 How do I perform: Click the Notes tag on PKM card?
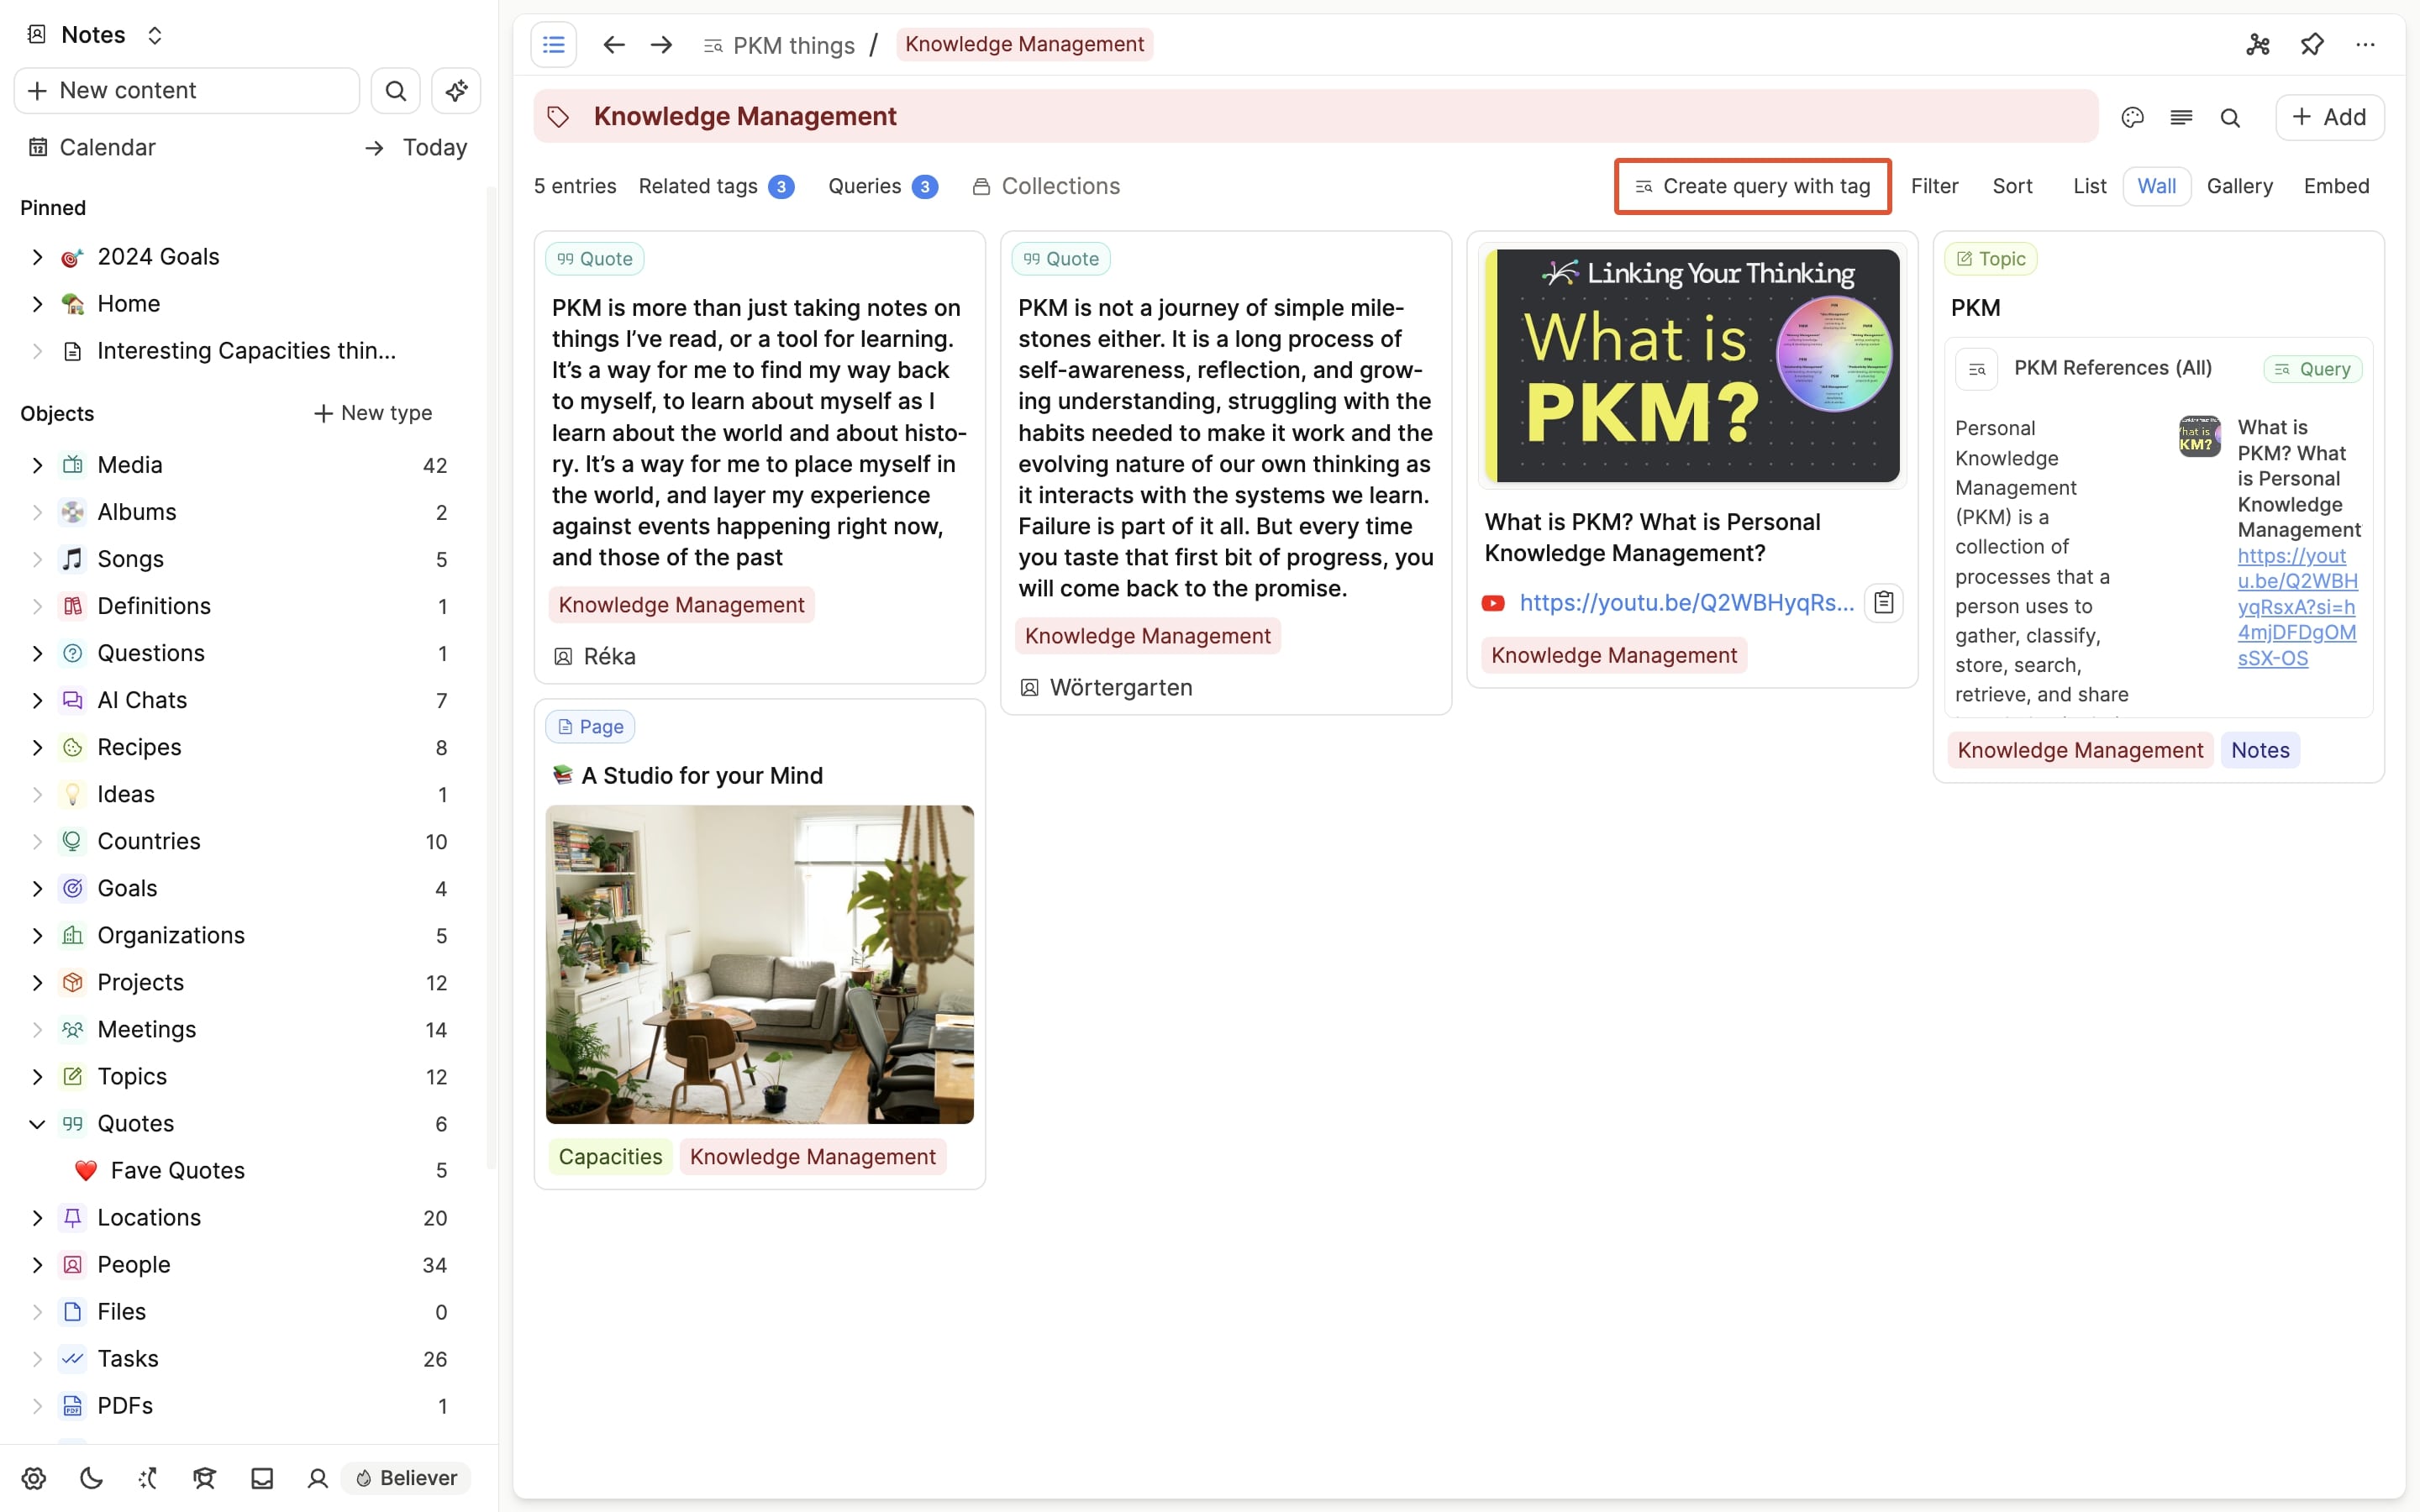point(2260,750)
